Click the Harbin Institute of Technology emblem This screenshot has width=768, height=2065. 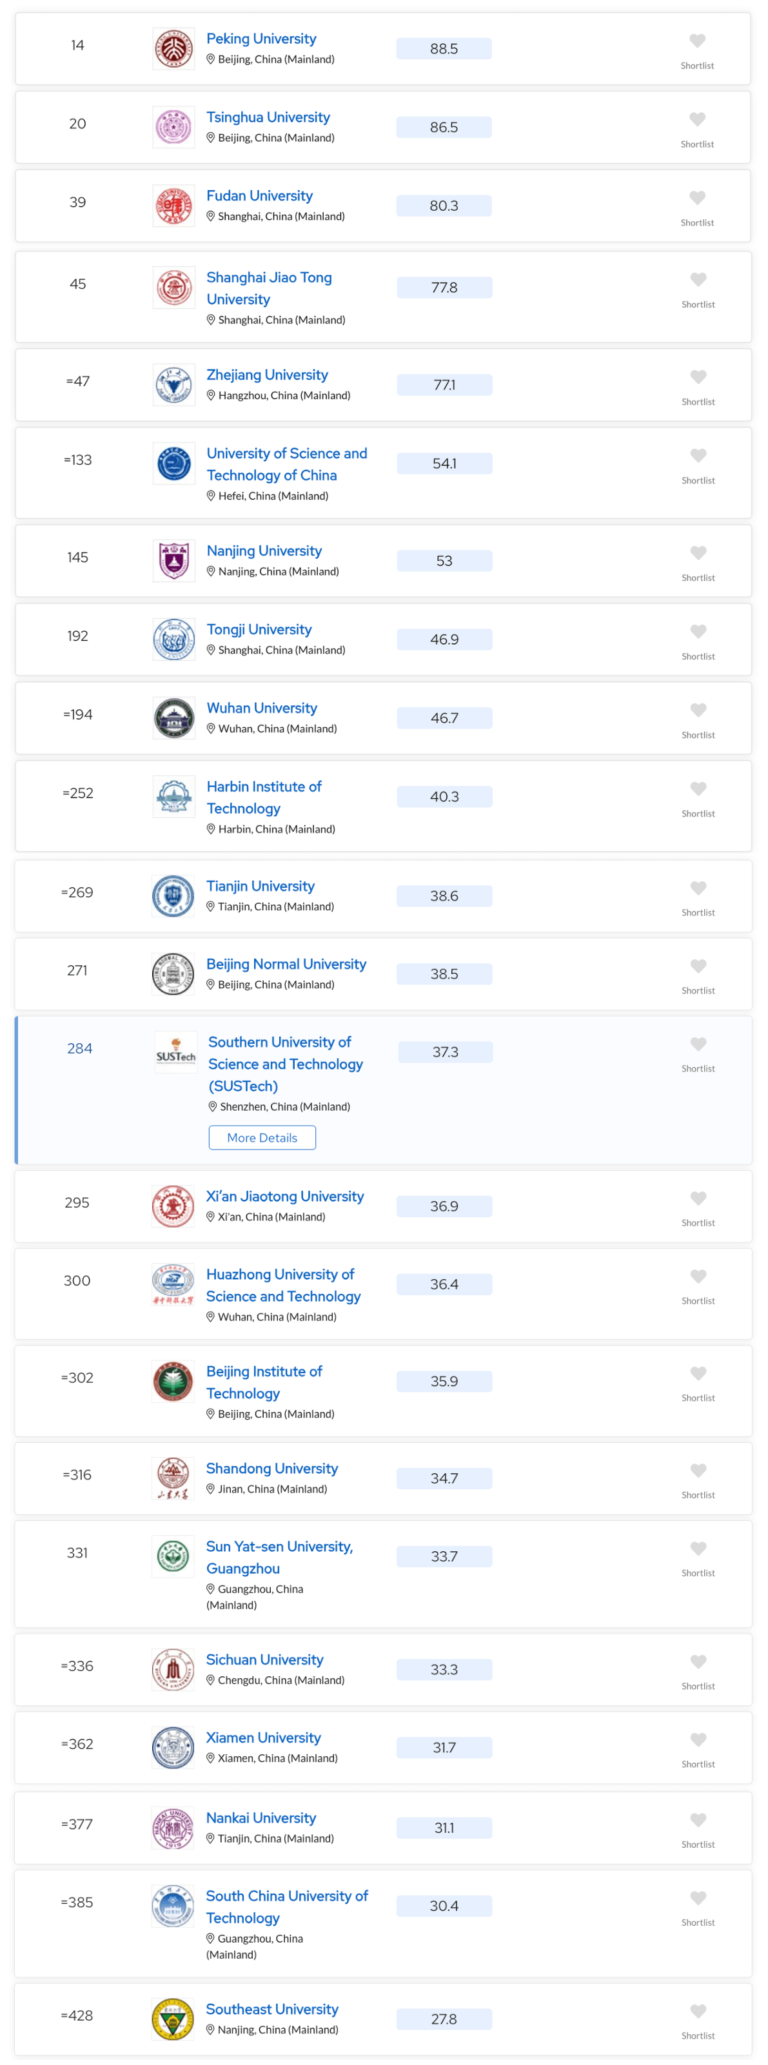tap(172, 796)
